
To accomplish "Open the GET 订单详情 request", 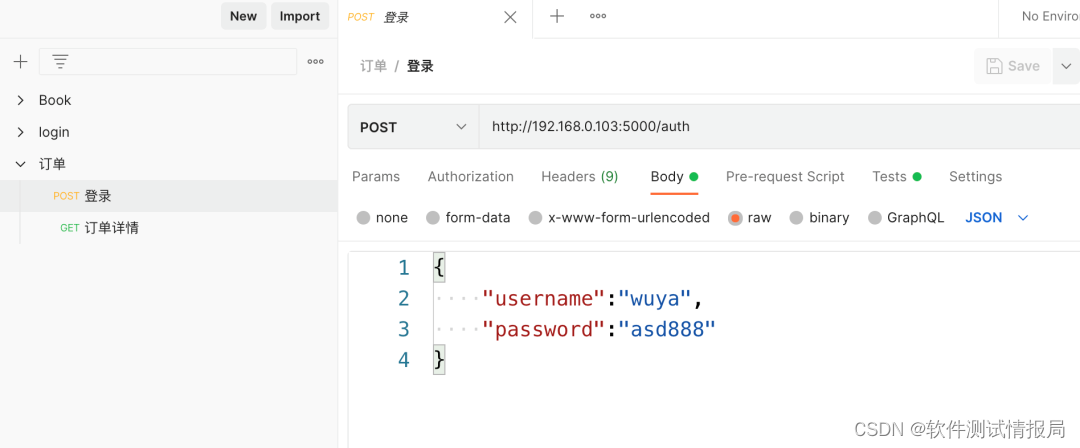I will pyautogui.click(x=169, y=227).
